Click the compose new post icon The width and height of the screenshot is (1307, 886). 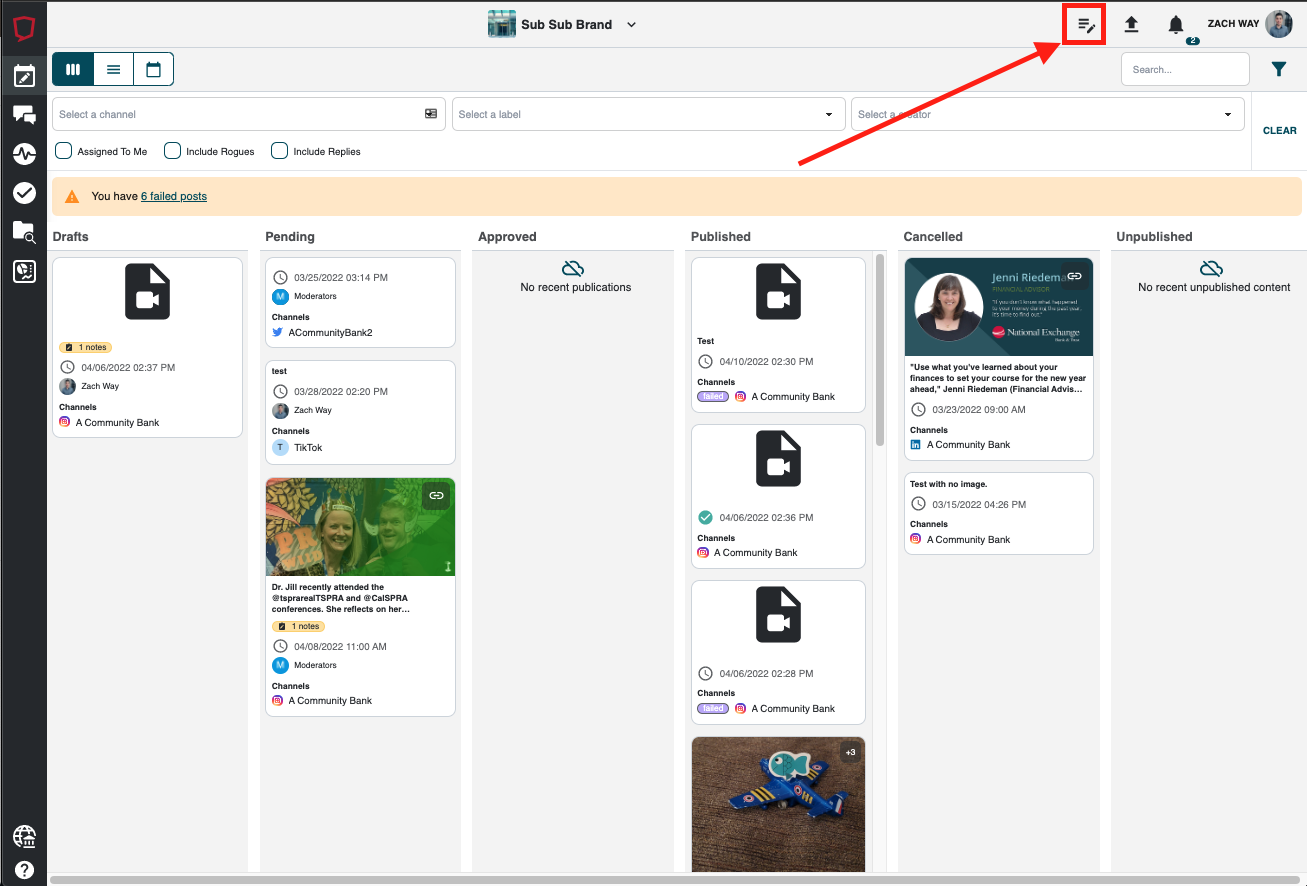point(1085,25)
